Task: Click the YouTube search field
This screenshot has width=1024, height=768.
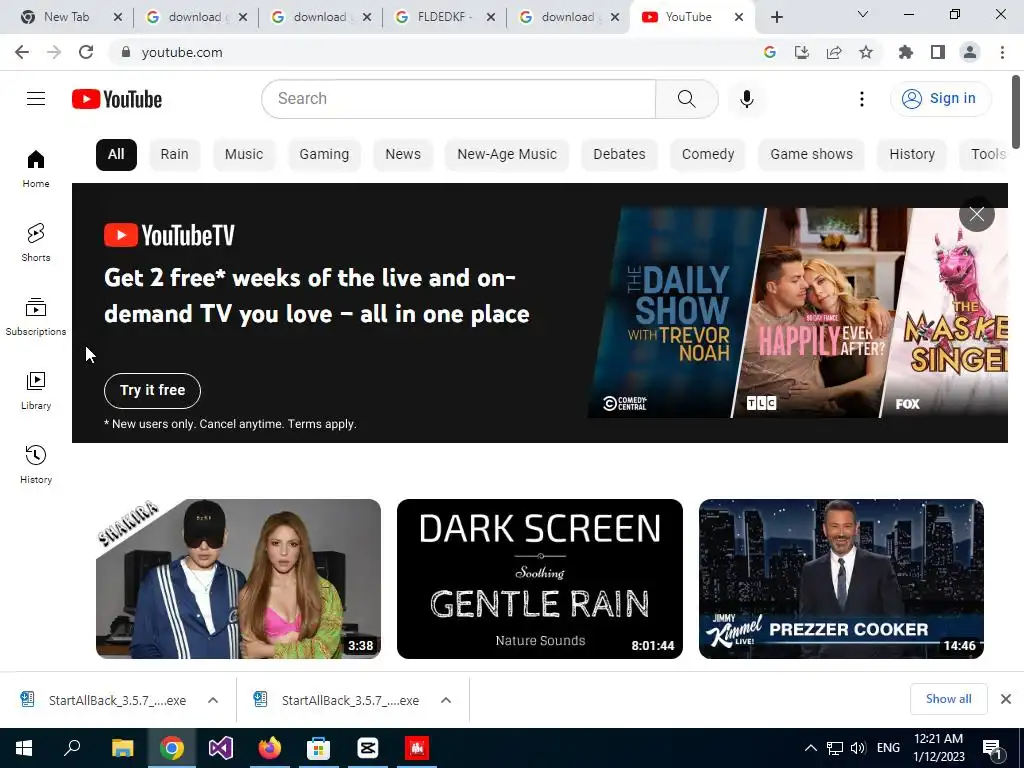Action: point(458,99)
